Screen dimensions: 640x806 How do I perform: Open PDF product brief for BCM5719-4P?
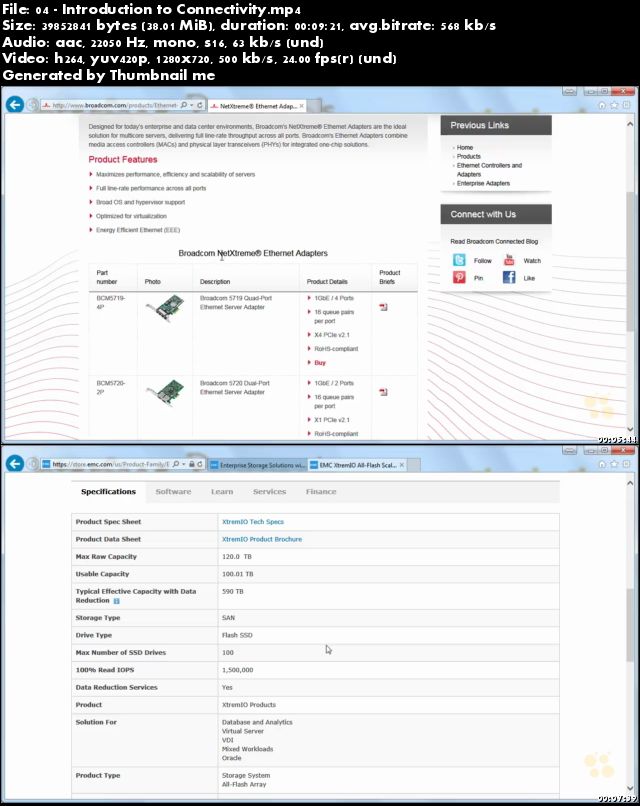pyautogui.click(x=383, y=307)
